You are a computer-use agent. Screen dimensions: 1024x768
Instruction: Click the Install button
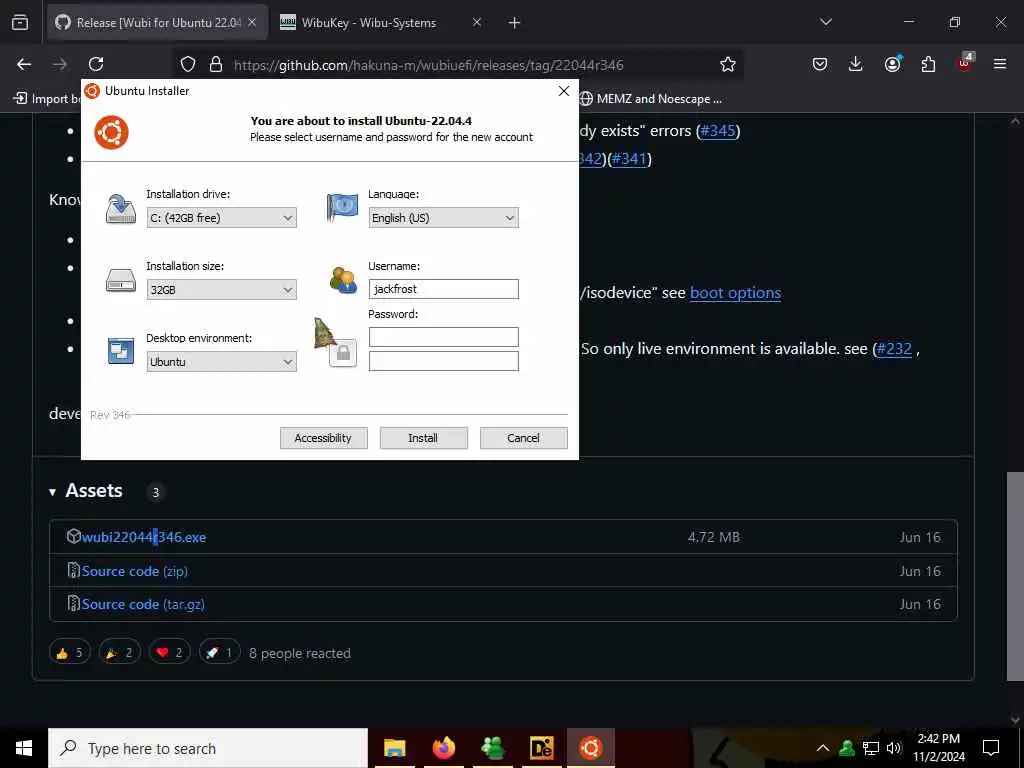(x=423, y=438)
